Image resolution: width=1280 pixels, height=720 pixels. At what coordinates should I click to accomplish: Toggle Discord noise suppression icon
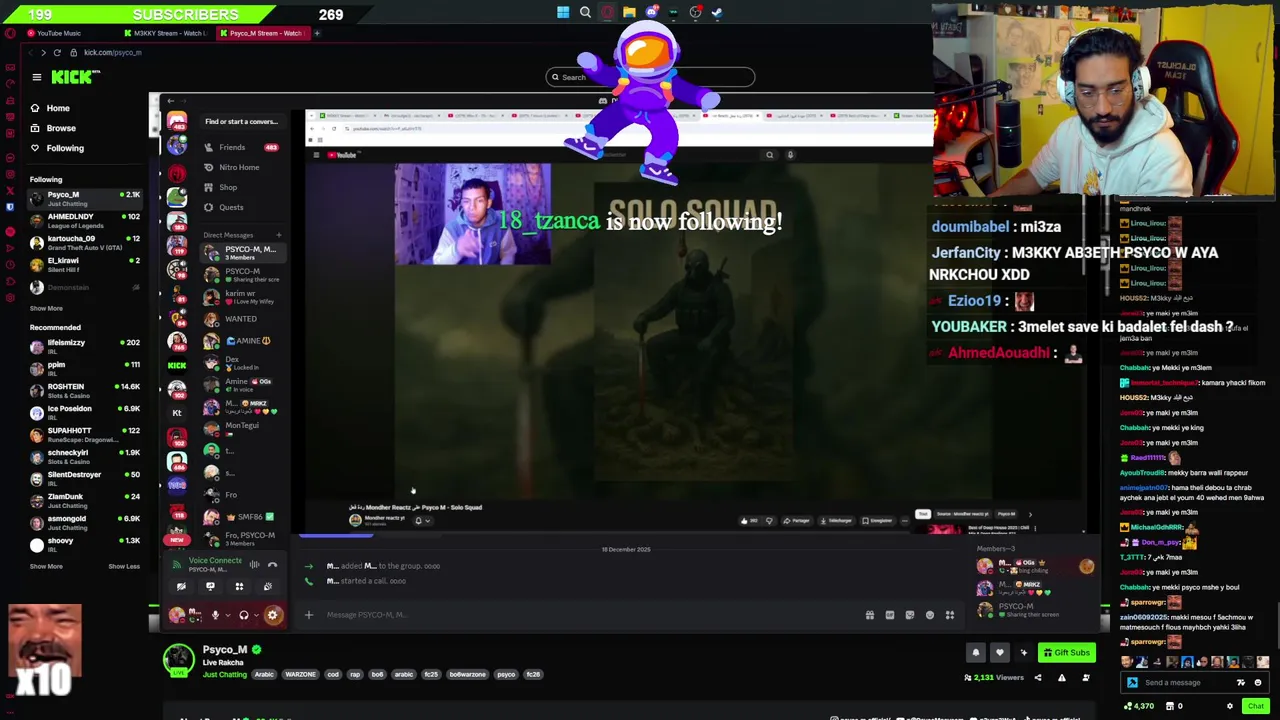(x=254, y=565)
